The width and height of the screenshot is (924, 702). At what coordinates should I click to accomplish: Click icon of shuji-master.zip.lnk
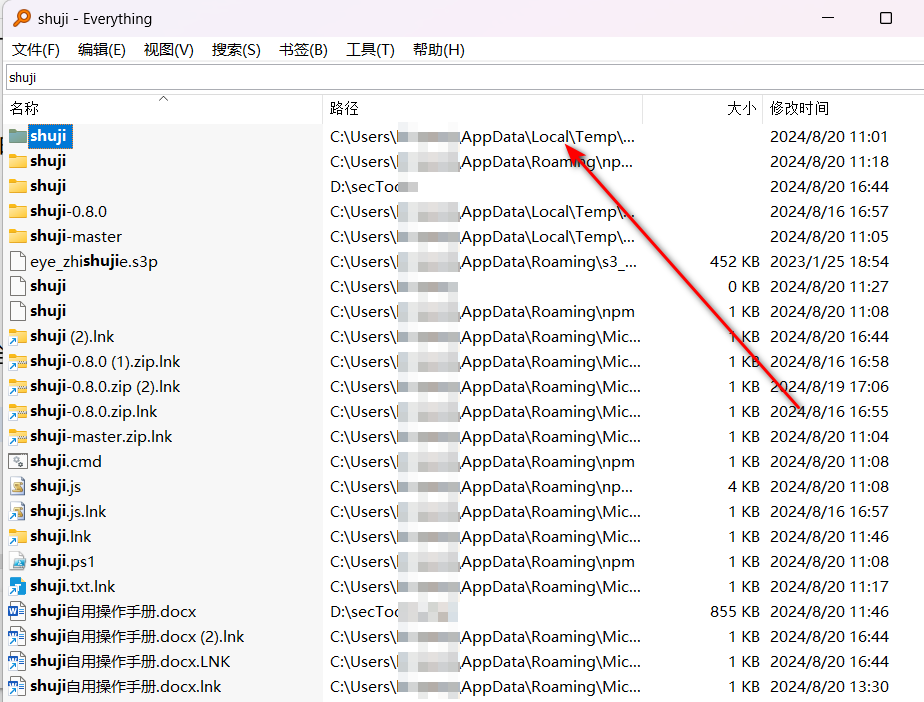(18, 437)
